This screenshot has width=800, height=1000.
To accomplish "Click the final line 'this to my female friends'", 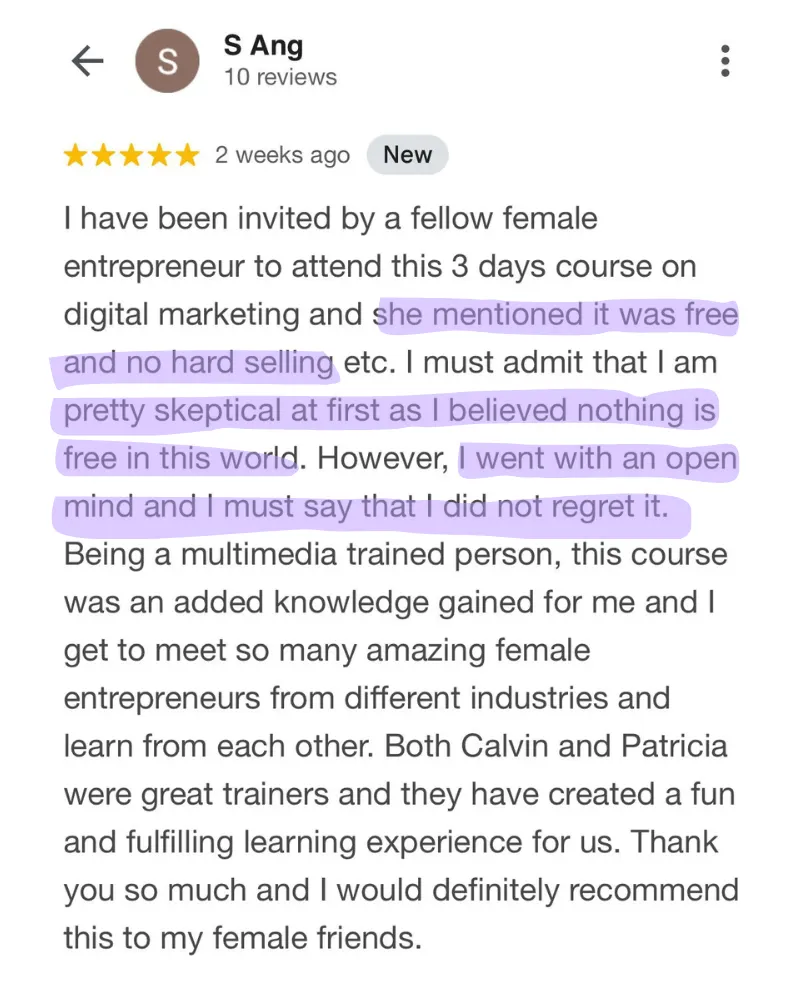I will [x=242, y=938].
